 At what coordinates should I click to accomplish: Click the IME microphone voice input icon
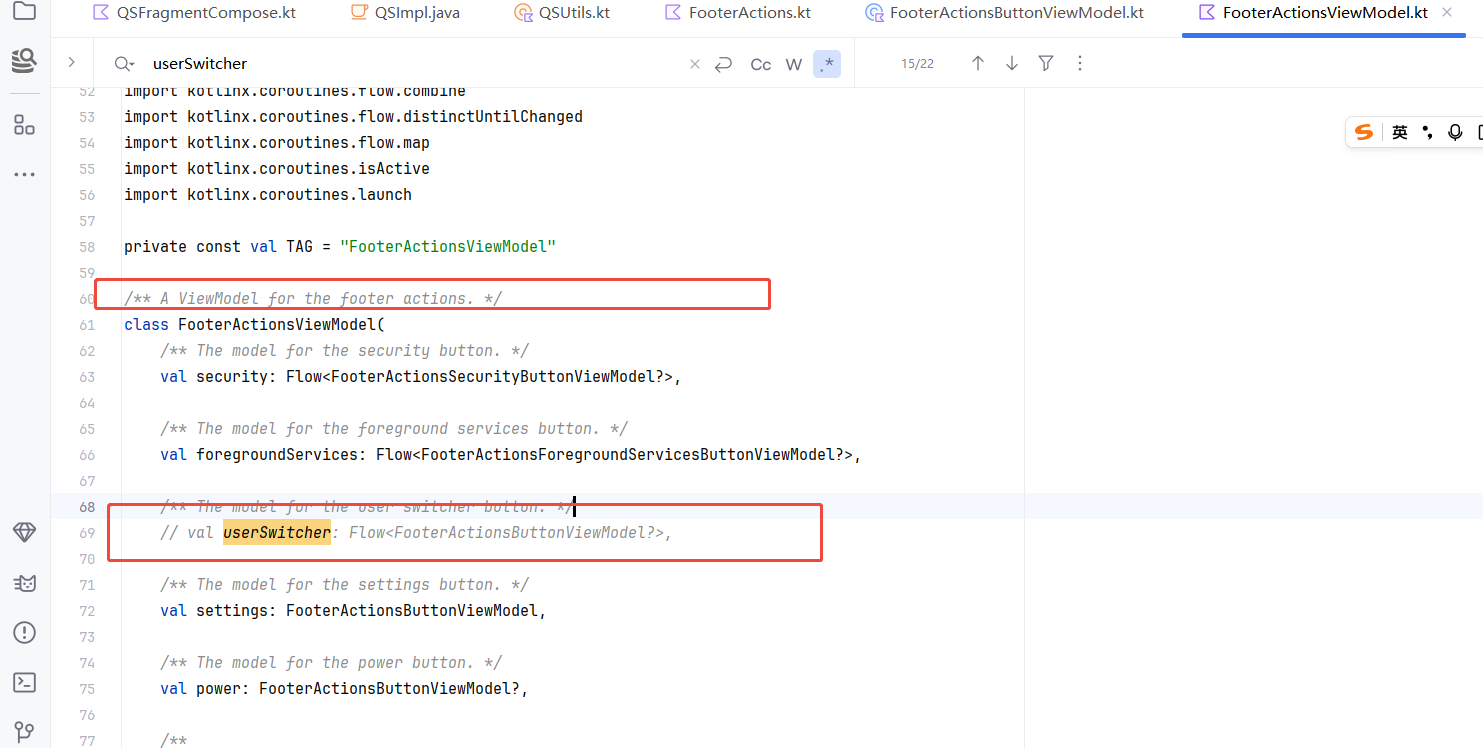[1455, 132]
